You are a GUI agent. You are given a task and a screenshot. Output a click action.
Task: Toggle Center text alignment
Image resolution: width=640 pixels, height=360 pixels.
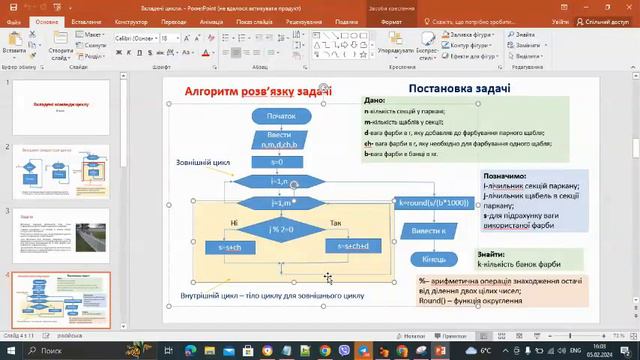236,53
